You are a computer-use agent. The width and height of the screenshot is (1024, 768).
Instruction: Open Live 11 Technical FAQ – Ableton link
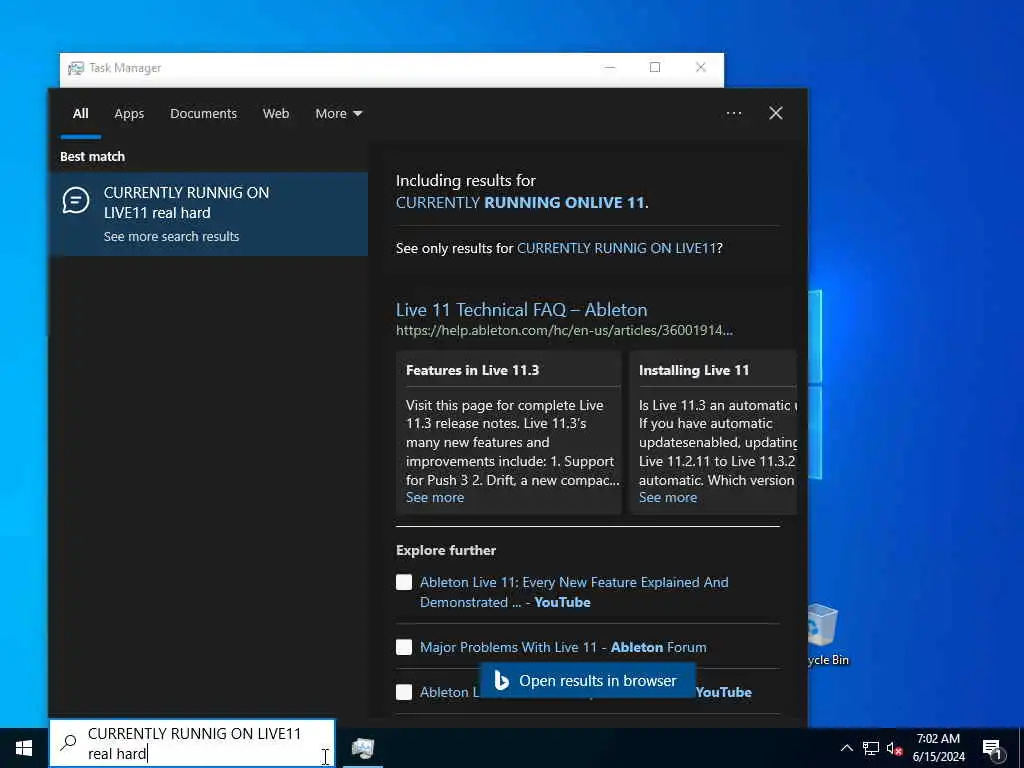[x=521, y=310]
